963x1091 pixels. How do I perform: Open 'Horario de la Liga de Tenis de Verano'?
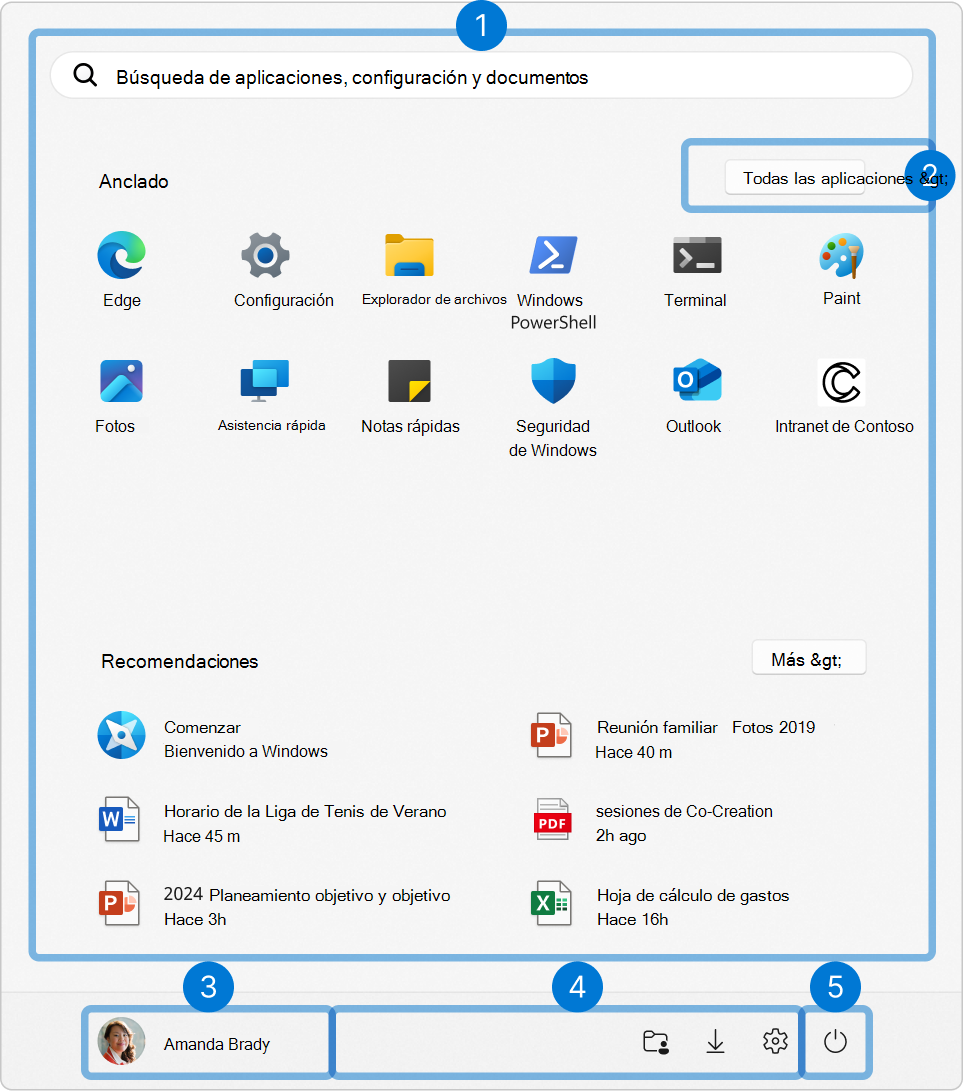coord(305,811)
